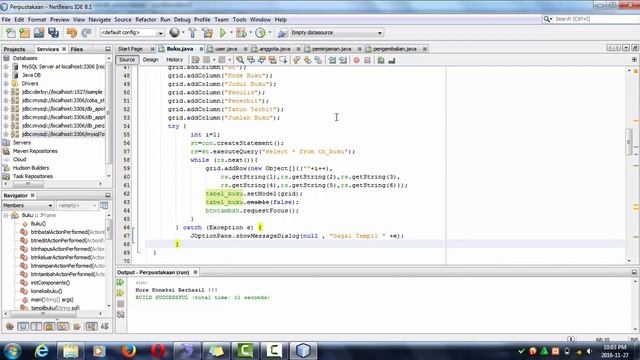
Task: Expand the Java DB node
Action: [x=6, y=75]
